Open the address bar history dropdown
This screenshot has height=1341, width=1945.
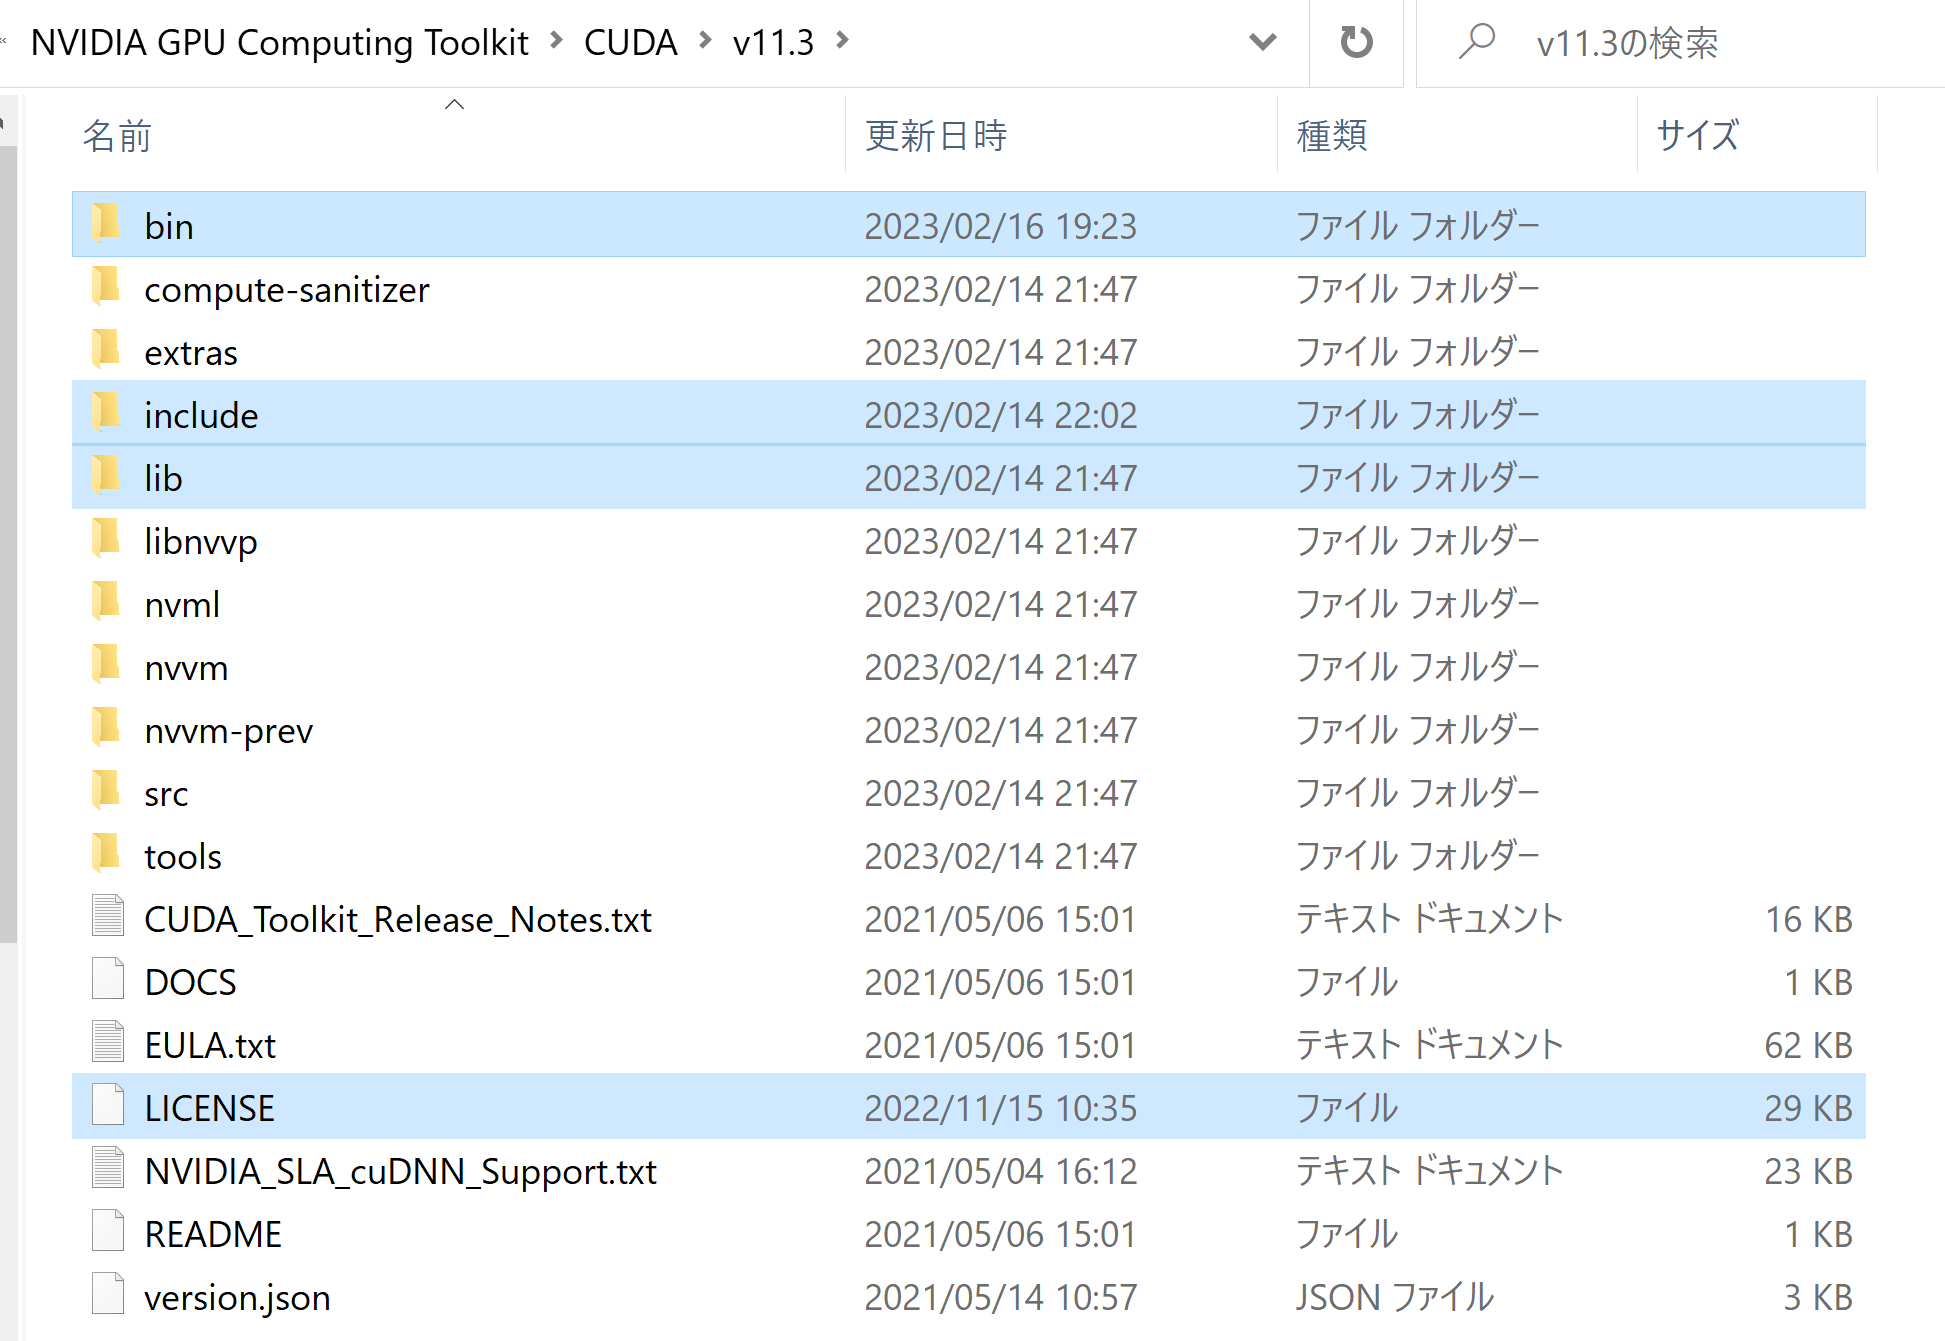tap(1263, 42)
